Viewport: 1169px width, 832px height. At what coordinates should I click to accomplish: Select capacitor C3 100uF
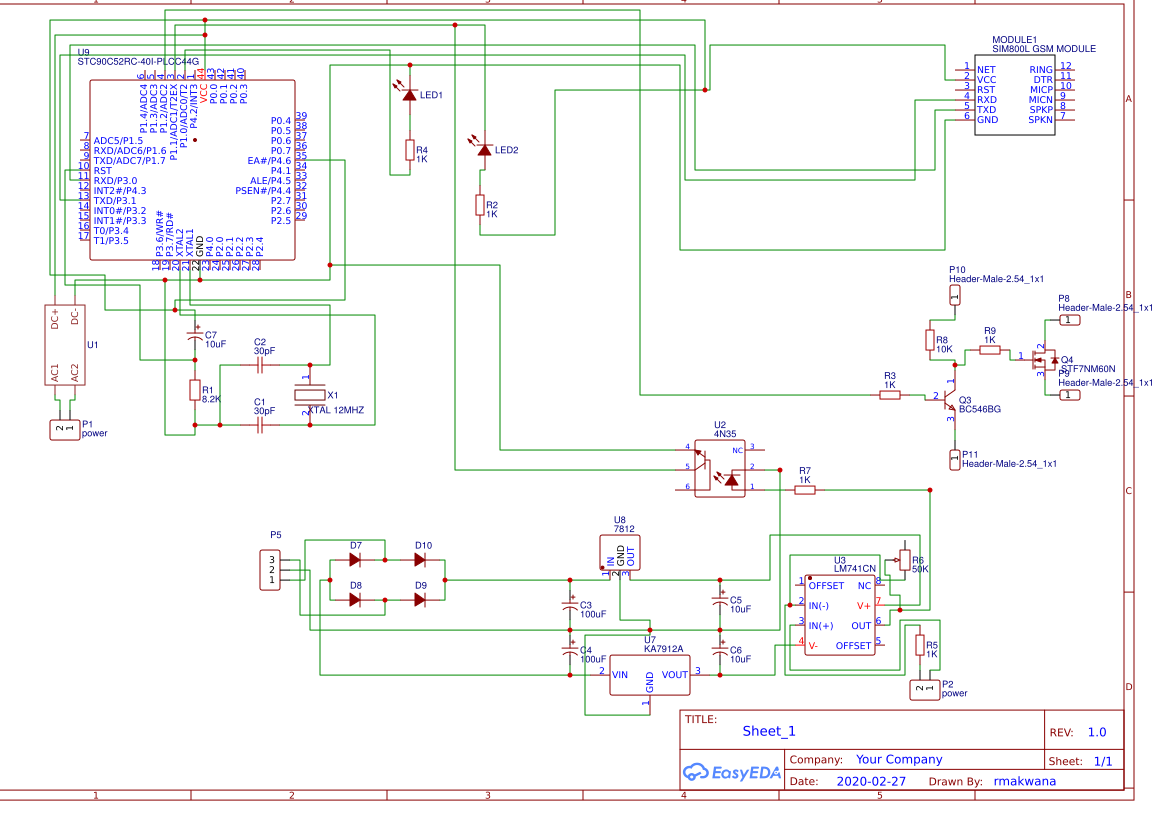pyautogui.click(x=570, y=605)
